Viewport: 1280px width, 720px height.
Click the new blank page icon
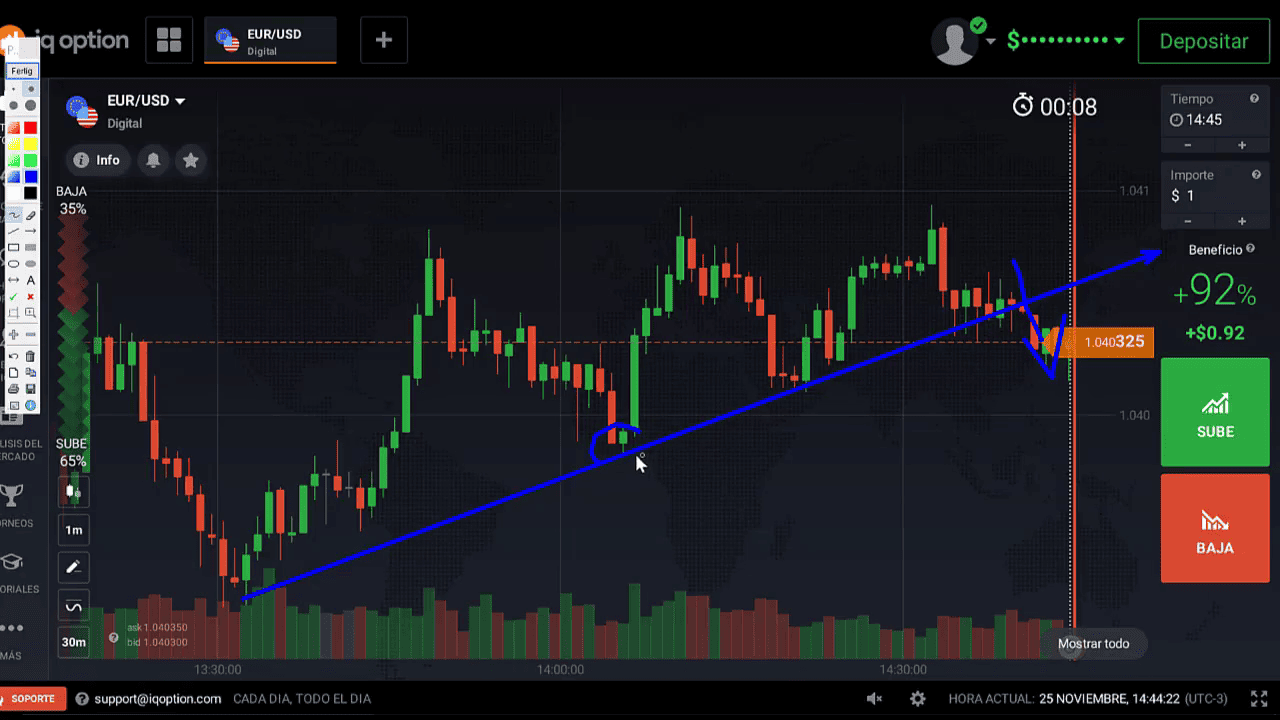pyautogui.click(x=14, y=372)
